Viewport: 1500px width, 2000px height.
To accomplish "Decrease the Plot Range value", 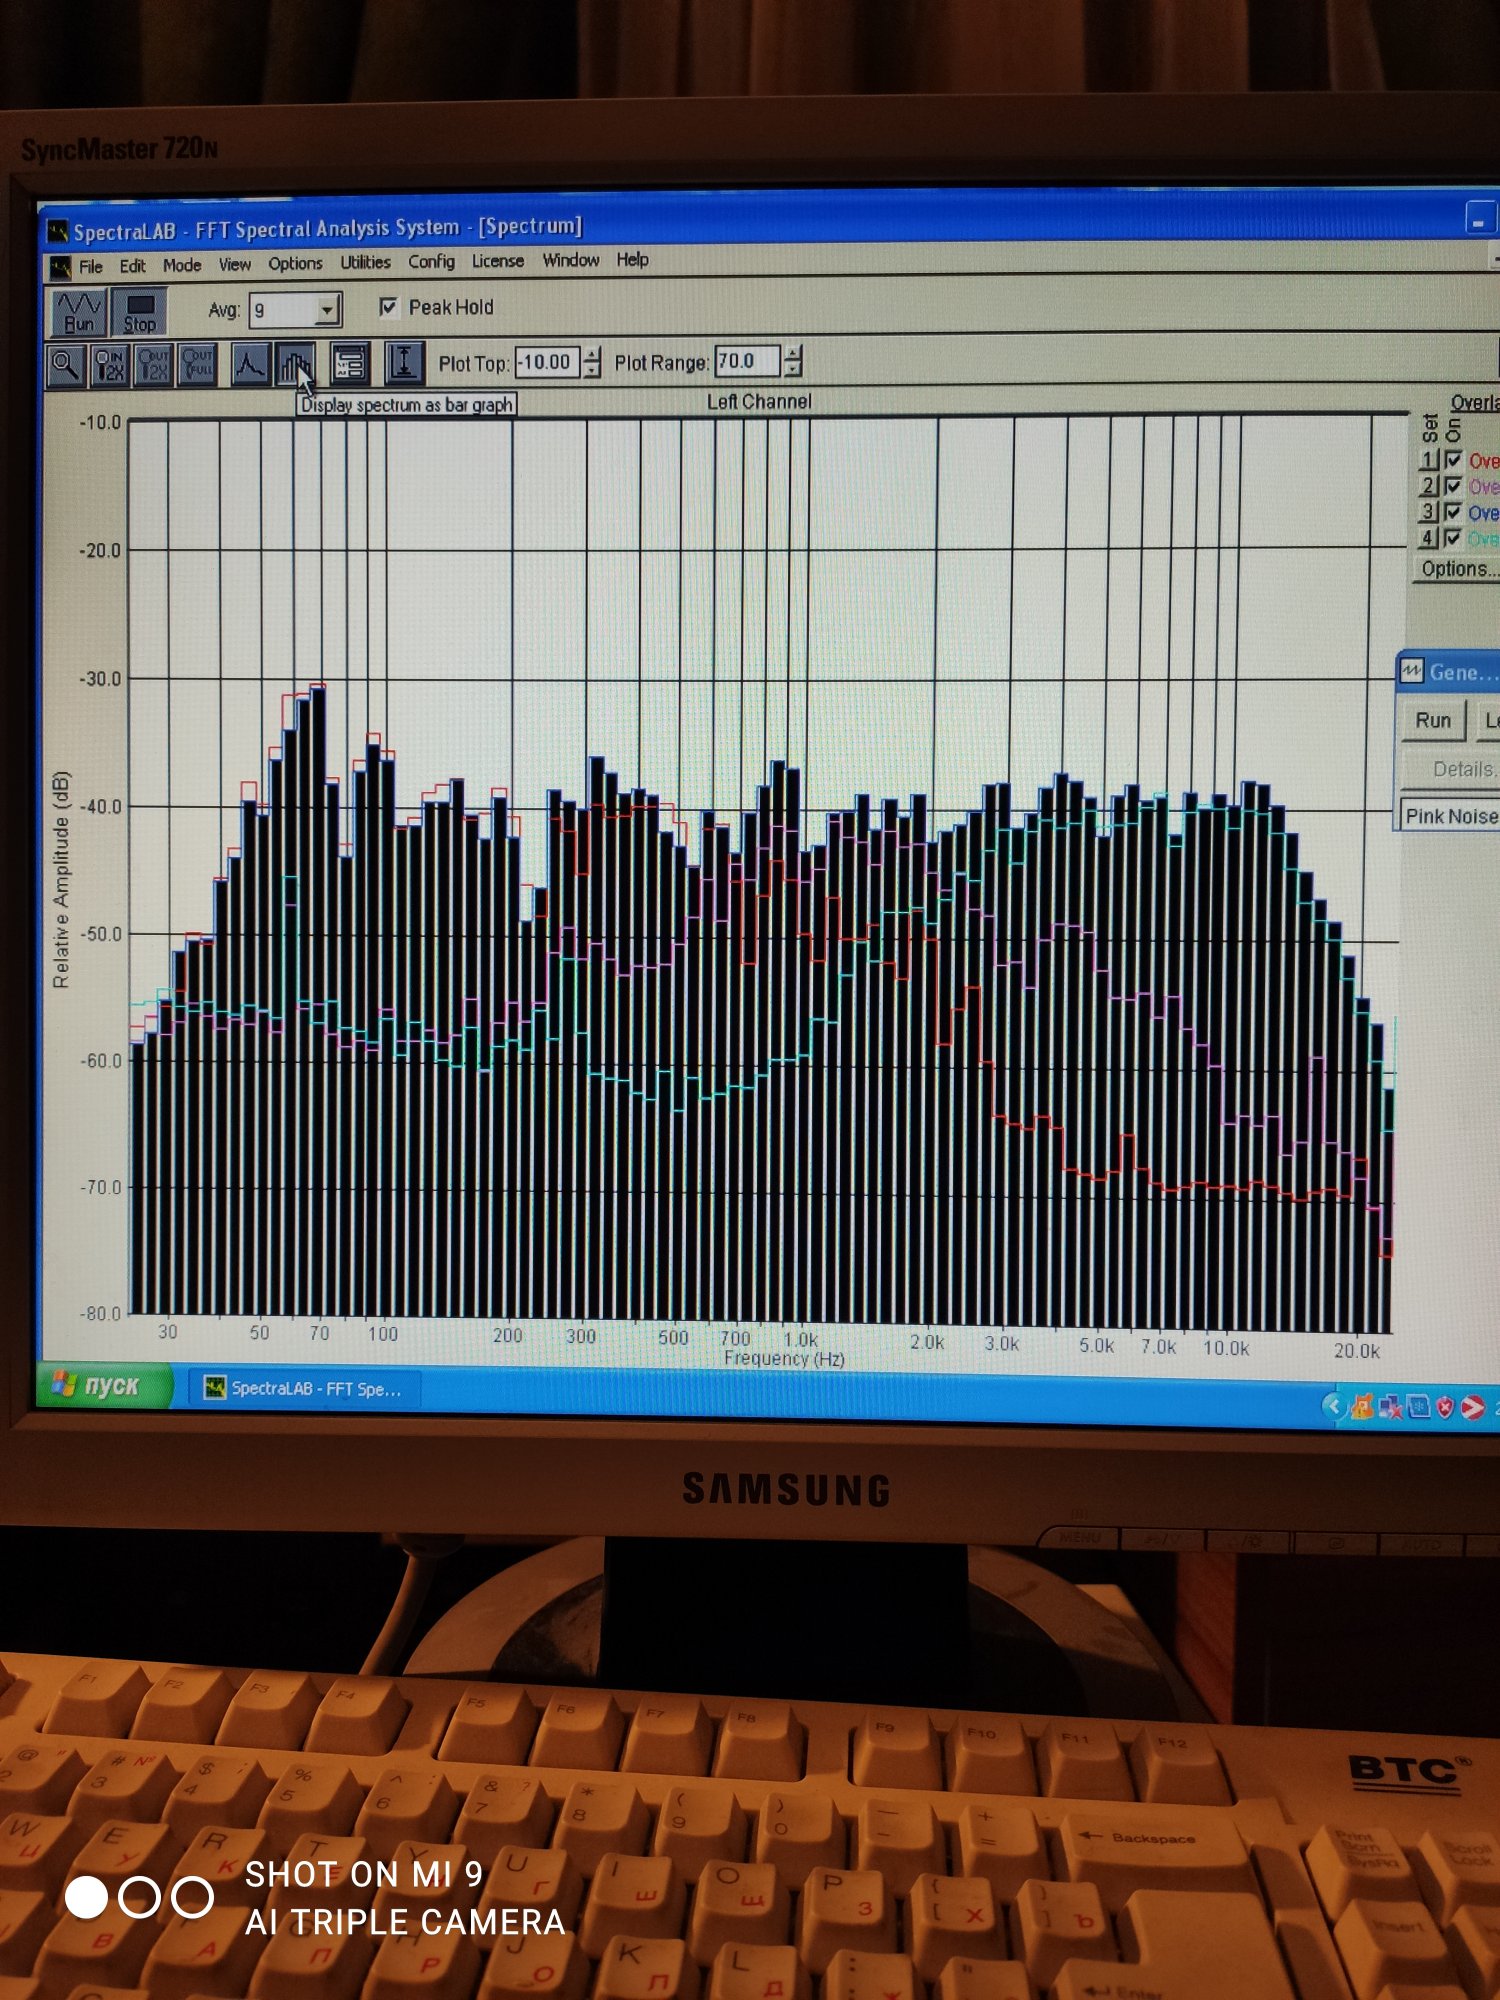I will click(793, 368).
